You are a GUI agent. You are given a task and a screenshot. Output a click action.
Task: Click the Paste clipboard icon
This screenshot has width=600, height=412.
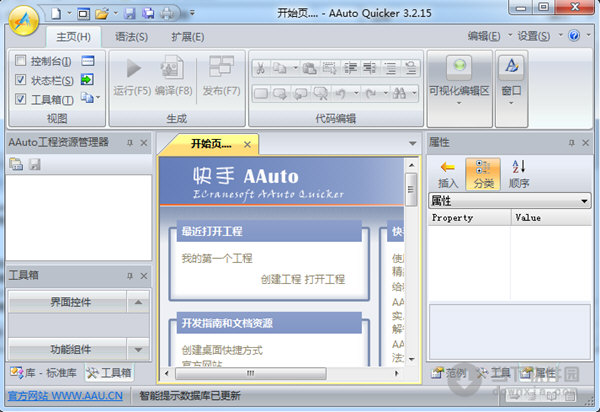click(x=309, y=68)
